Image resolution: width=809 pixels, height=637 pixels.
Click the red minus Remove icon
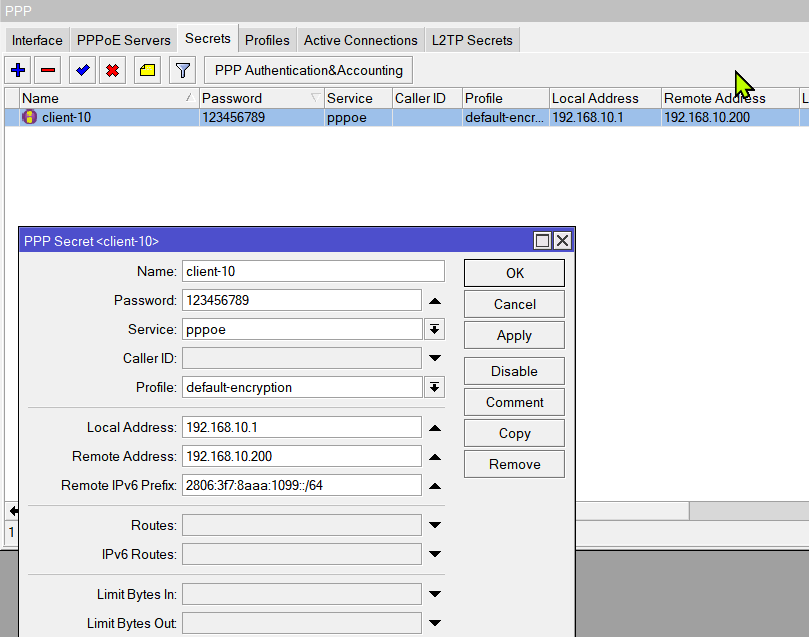48,70
